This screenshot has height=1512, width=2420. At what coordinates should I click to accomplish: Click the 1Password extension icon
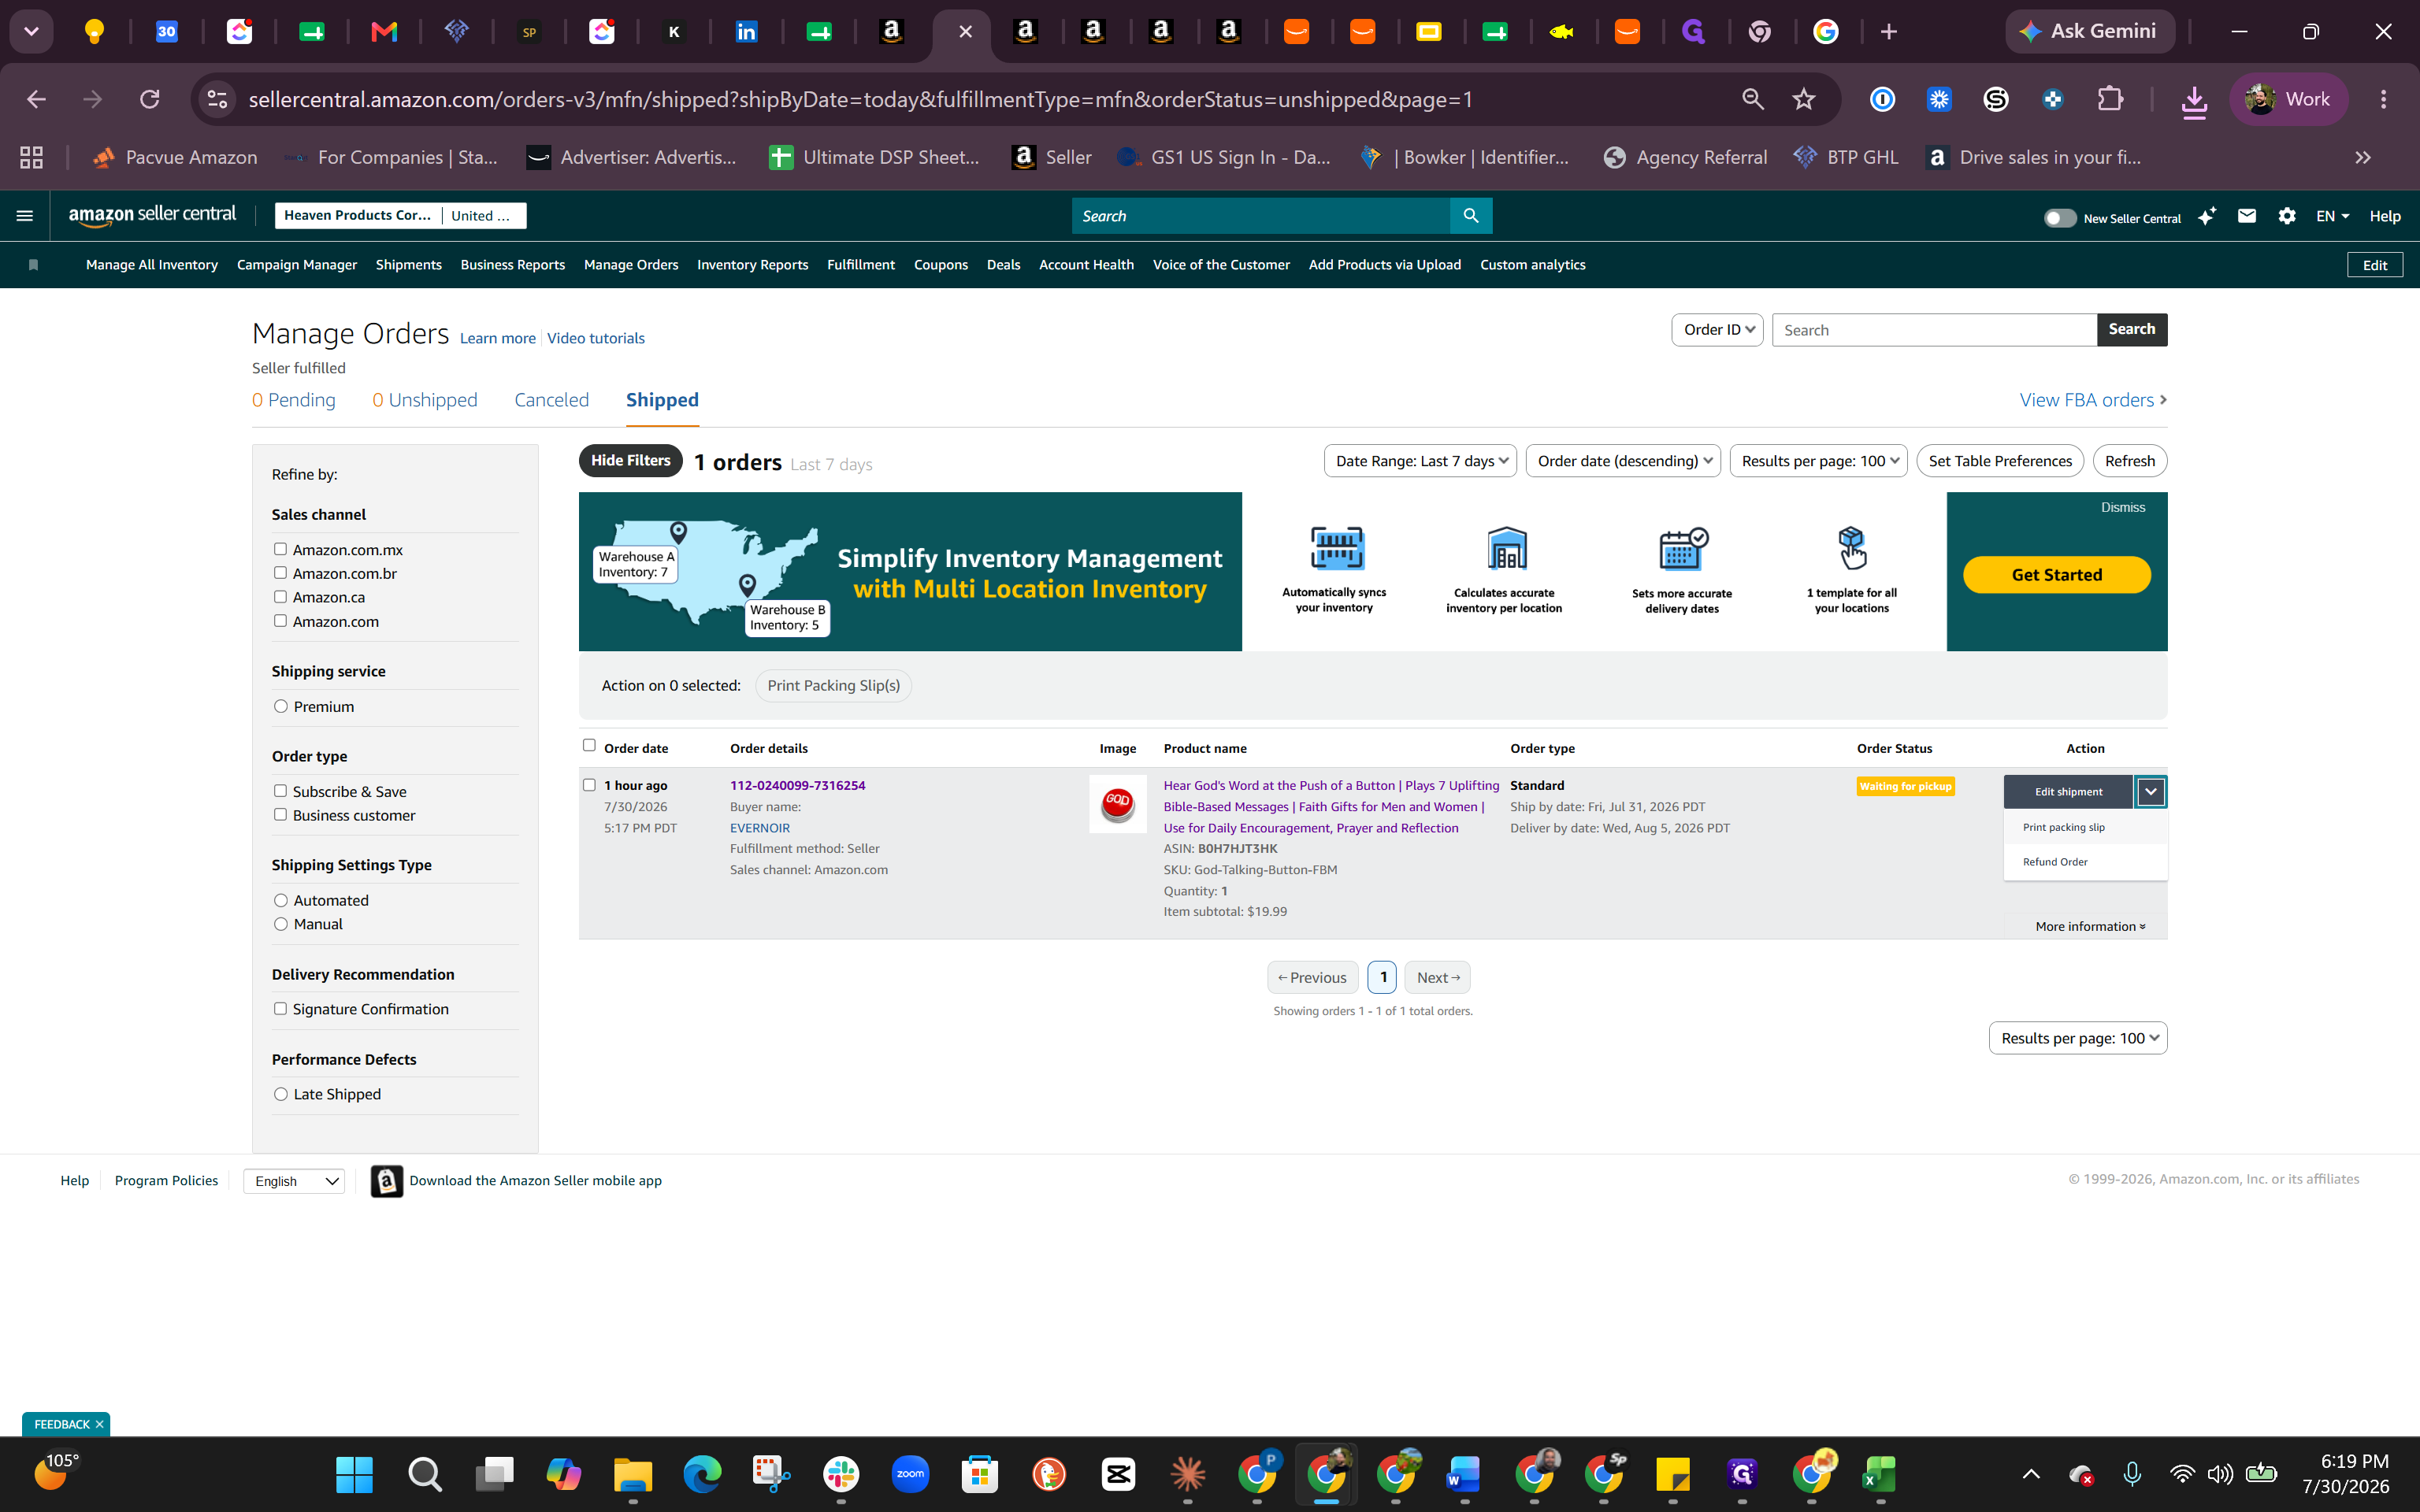click(x=1883, y=99)
